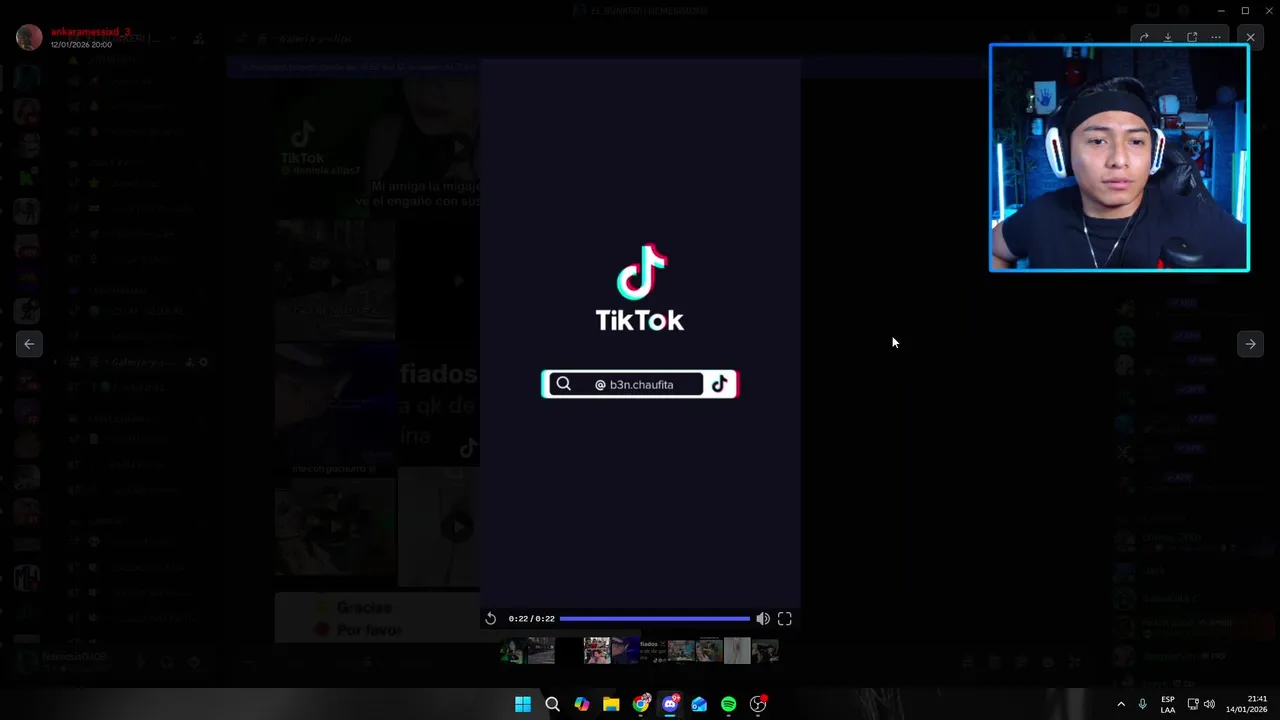Select the green-tinted thumbnail in the strip
The height and width of the screenshot is (720, 1280).
coord(512,651)
